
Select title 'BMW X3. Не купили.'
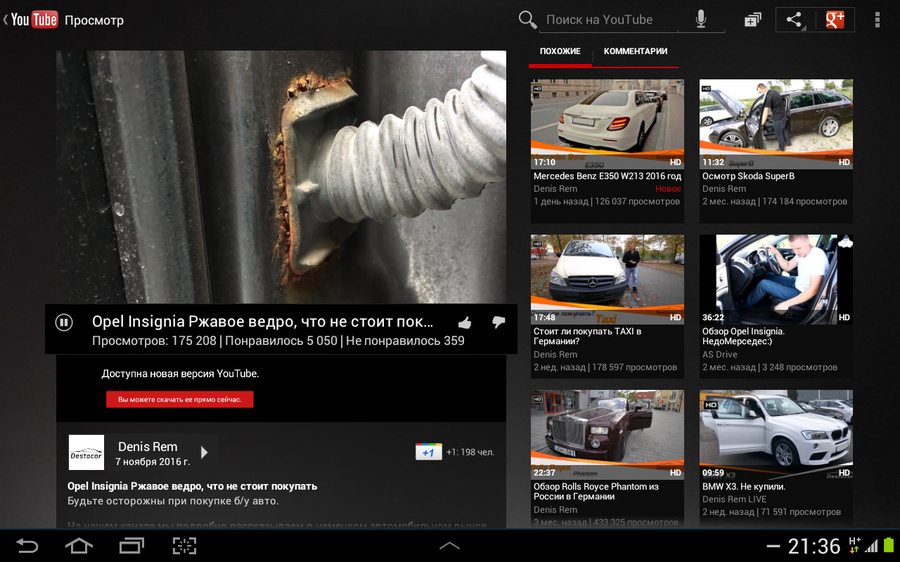pyautogui.click(x=744, y=486)
